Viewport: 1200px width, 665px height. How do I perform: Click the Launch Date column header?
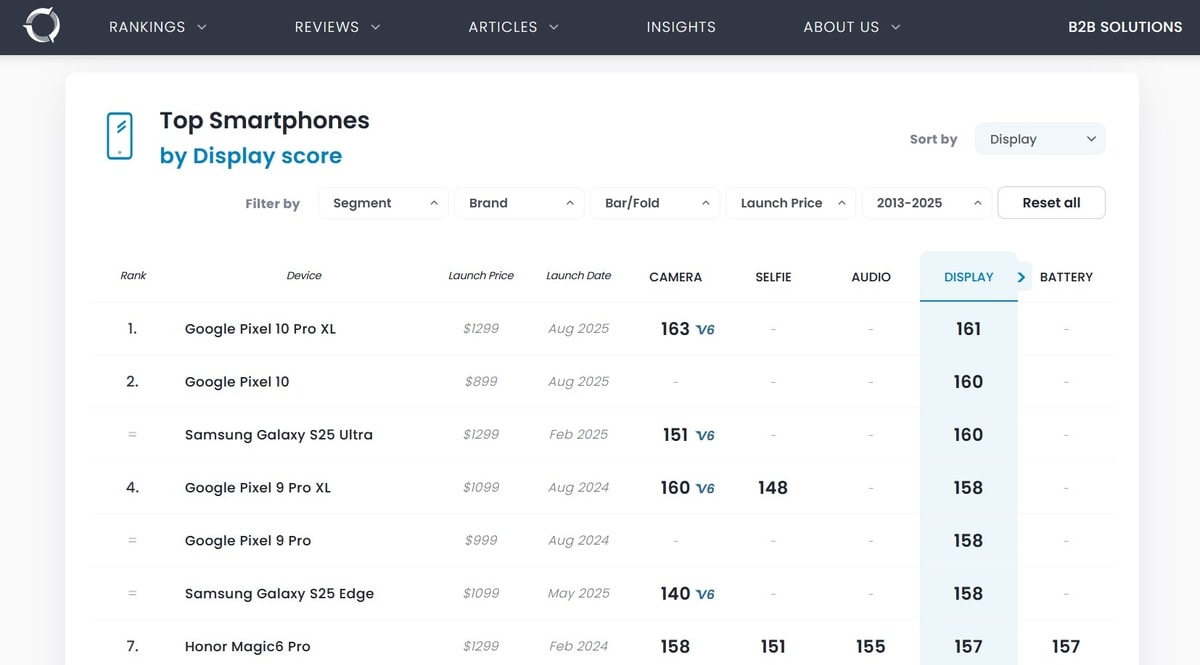[579, 276]
